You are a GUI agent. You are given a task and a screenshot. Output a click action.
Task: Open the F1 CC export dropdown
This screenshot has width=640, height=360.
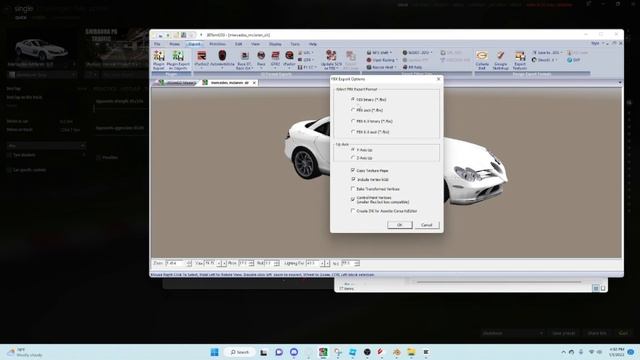pyautogui.click(x=306, y=67)
